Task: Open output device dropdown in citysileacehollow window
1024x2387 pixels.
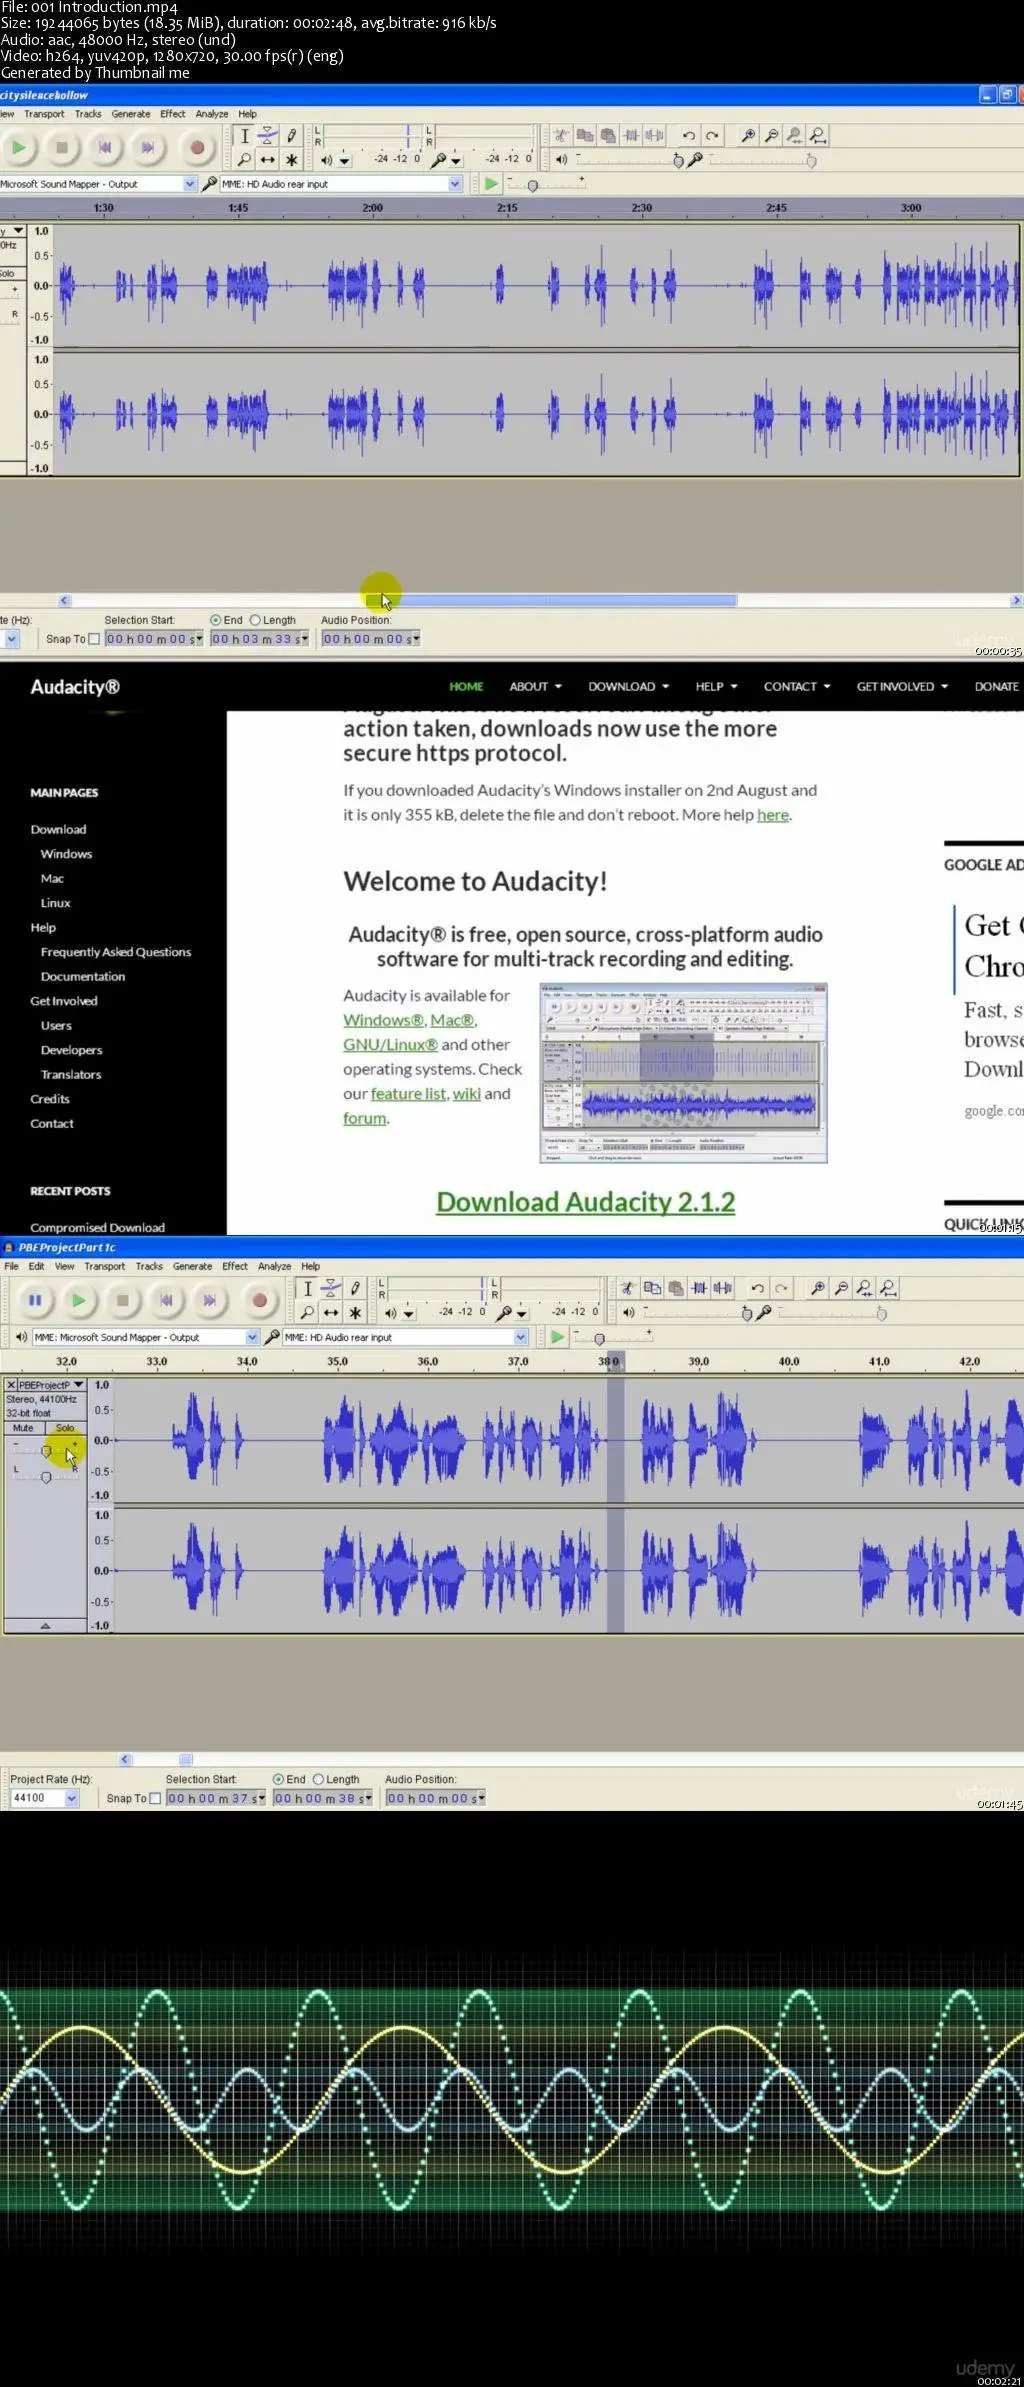Action: pos(190,184)
